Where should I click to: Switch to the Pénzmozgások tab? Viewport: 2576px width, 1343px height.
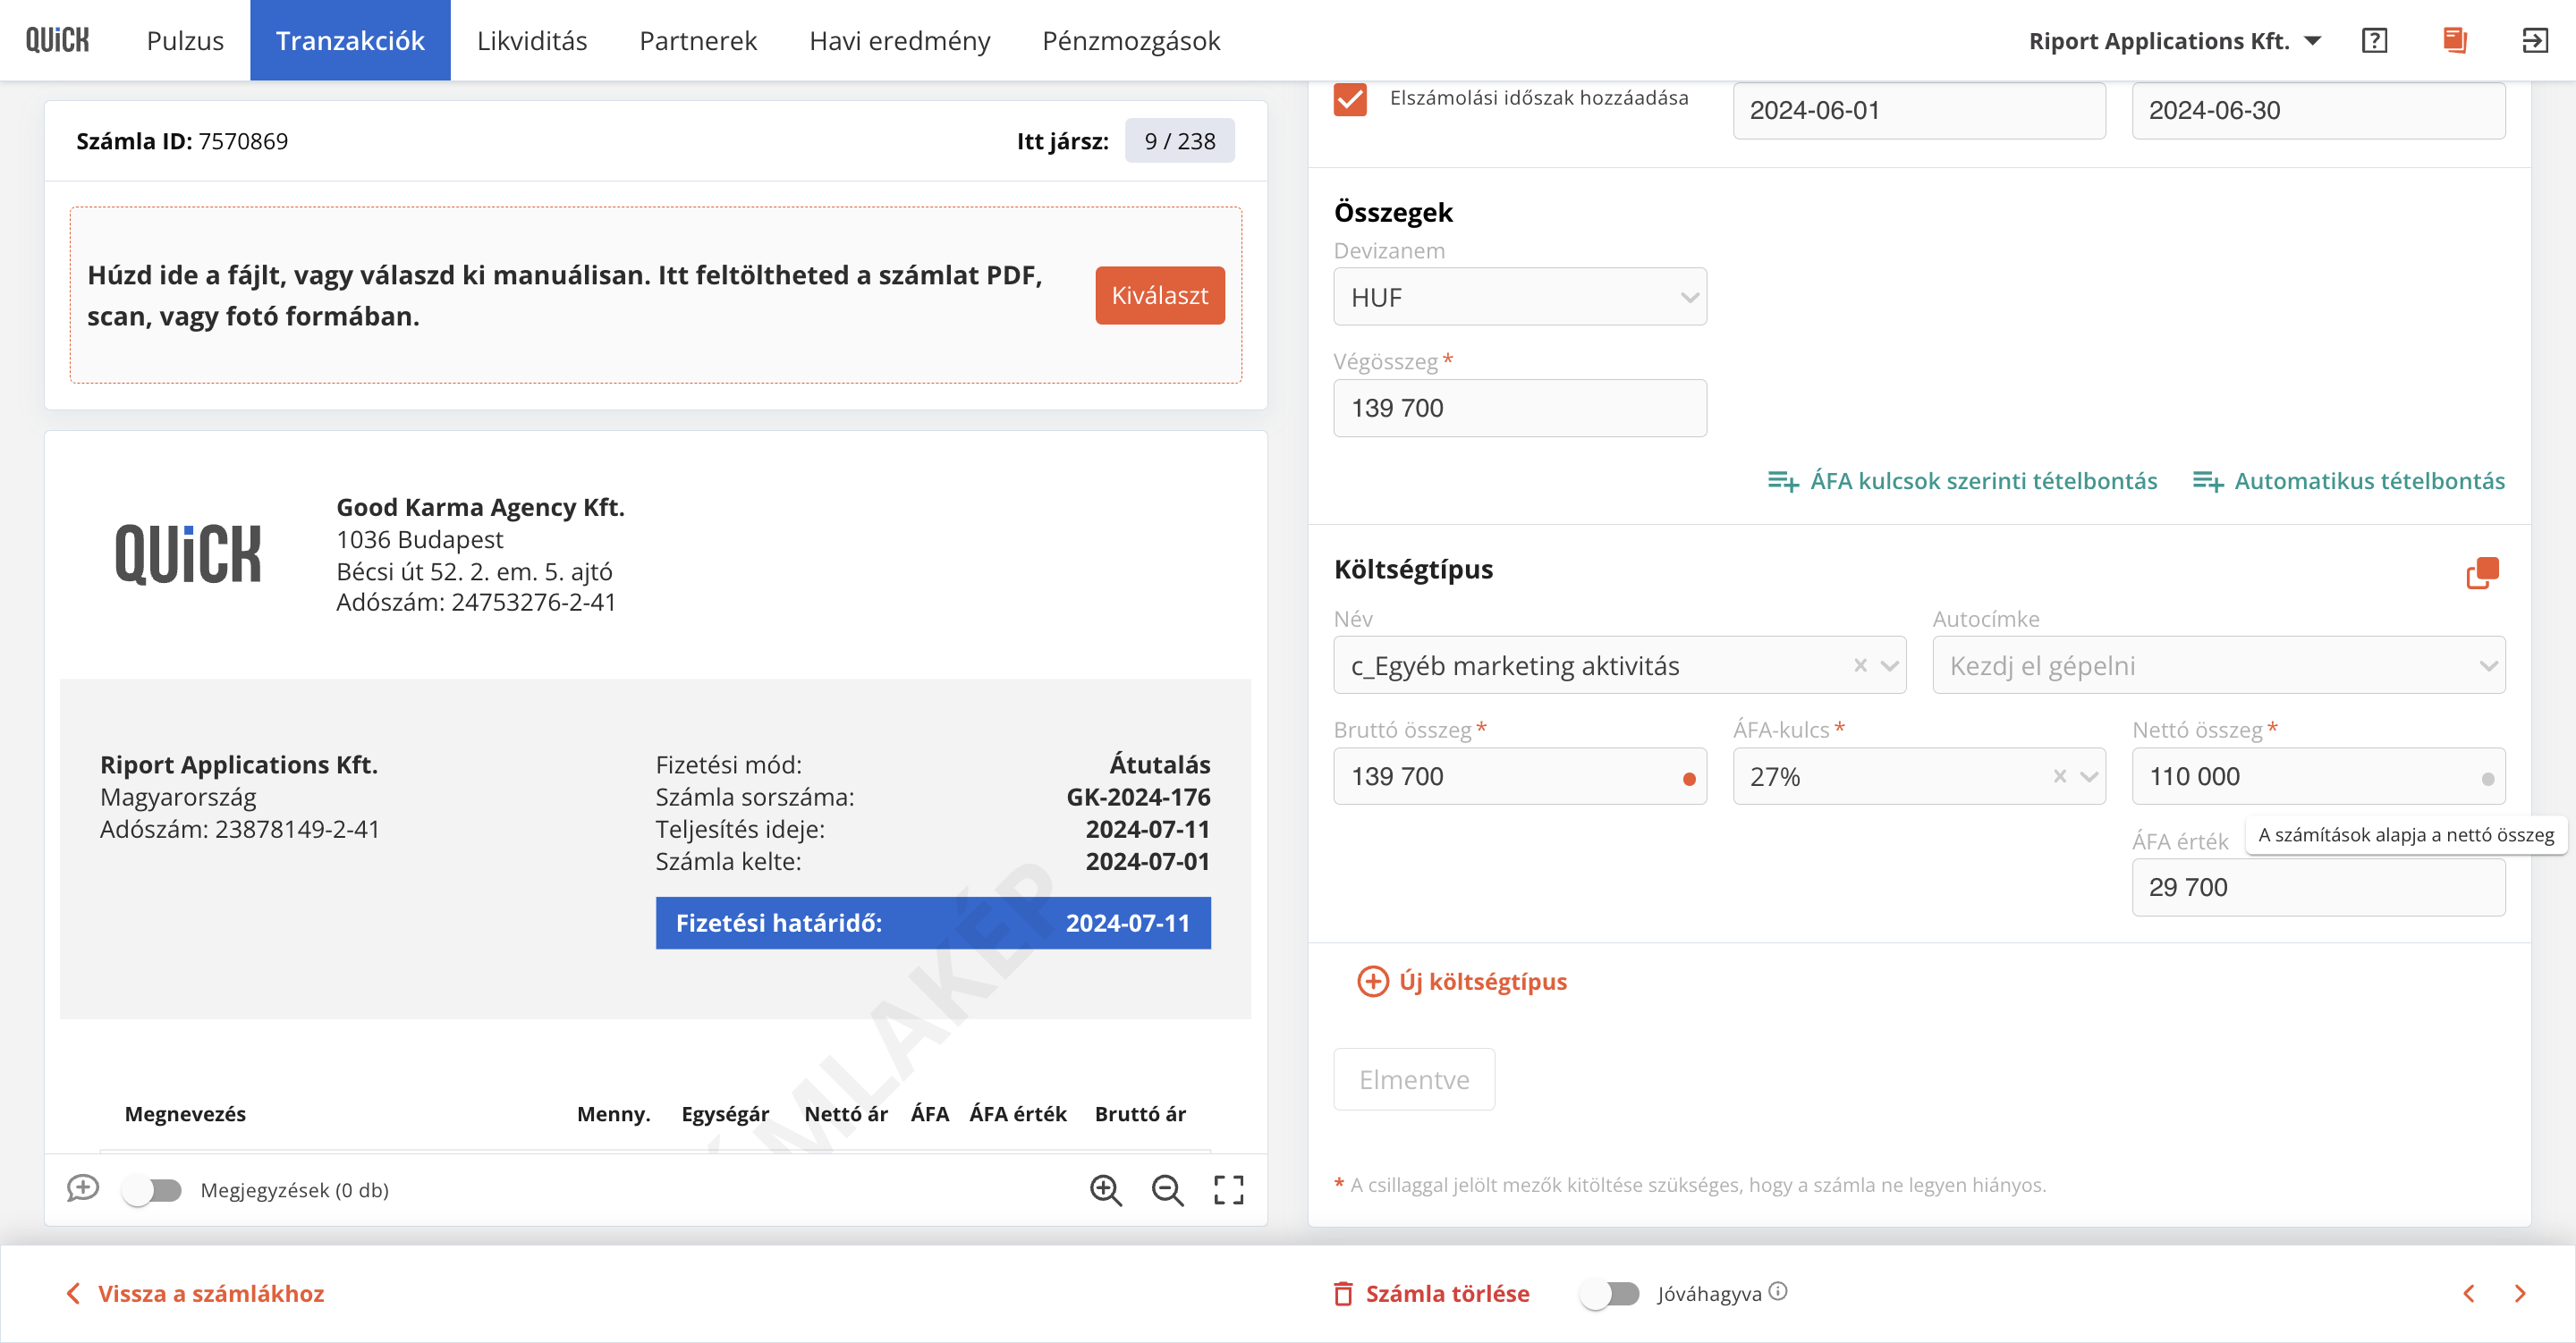(x=1131, y=40)
